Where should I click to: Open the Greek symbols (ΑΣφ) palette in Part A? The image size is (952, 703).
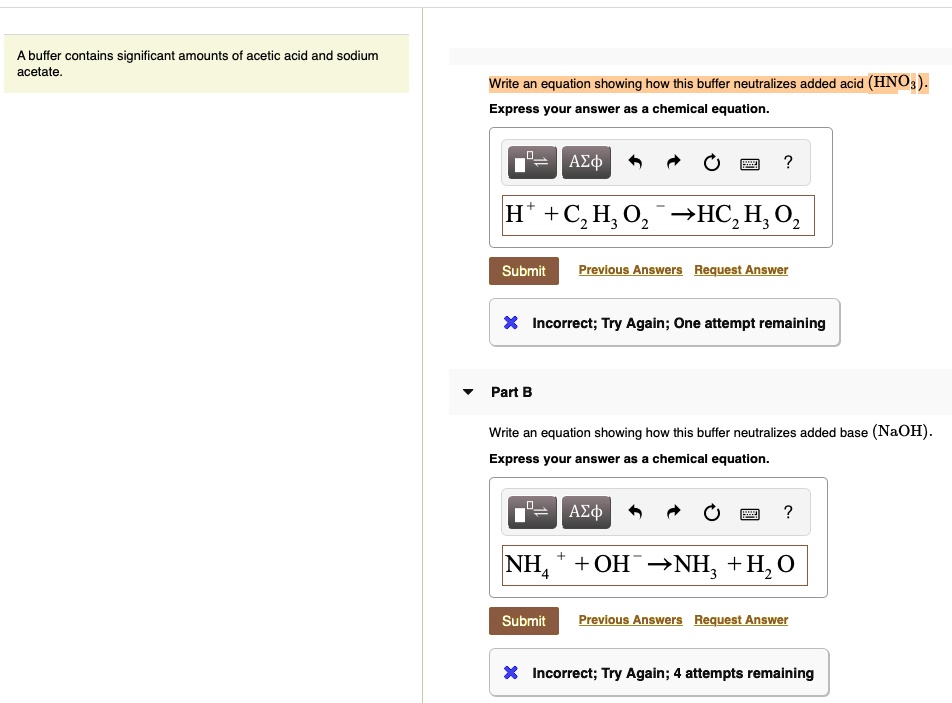[x=585, y=162]
